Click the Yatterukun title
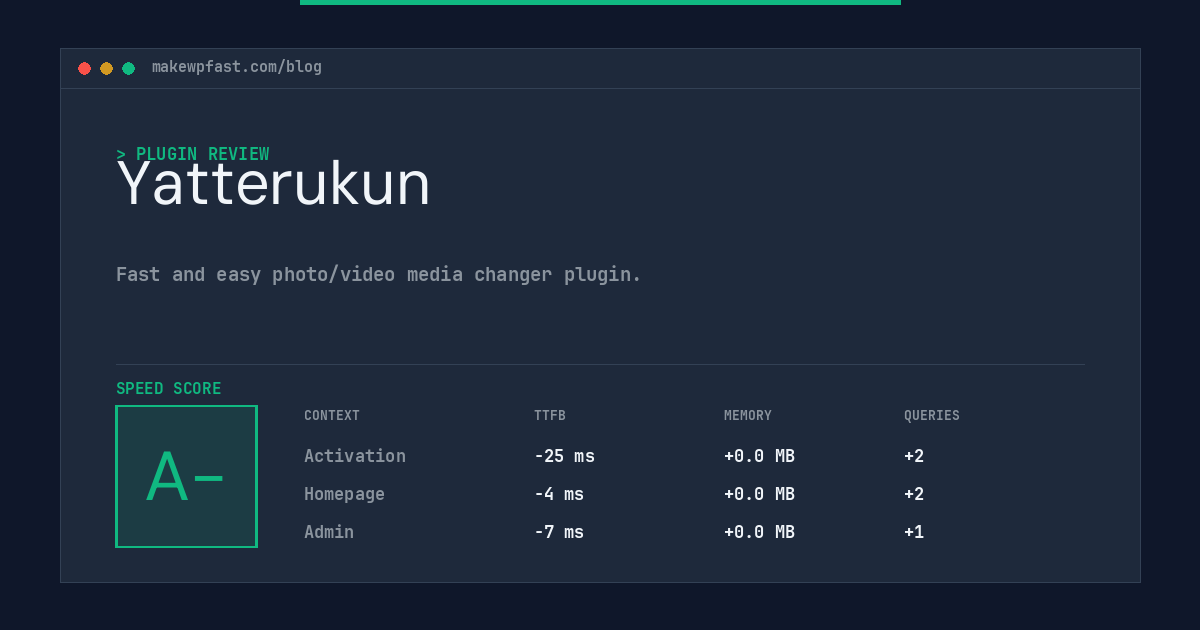The width and height of the screenshot is (1200, 630). (273, 184)
